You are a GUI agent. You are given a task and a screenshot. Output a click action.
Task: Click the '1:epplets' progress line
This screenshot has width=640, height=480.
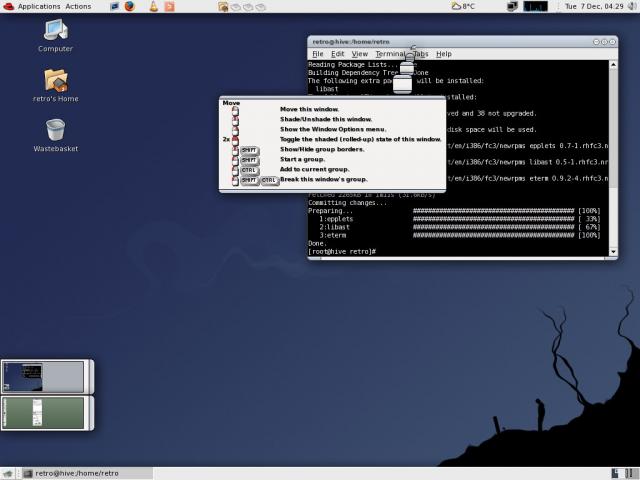459,219
